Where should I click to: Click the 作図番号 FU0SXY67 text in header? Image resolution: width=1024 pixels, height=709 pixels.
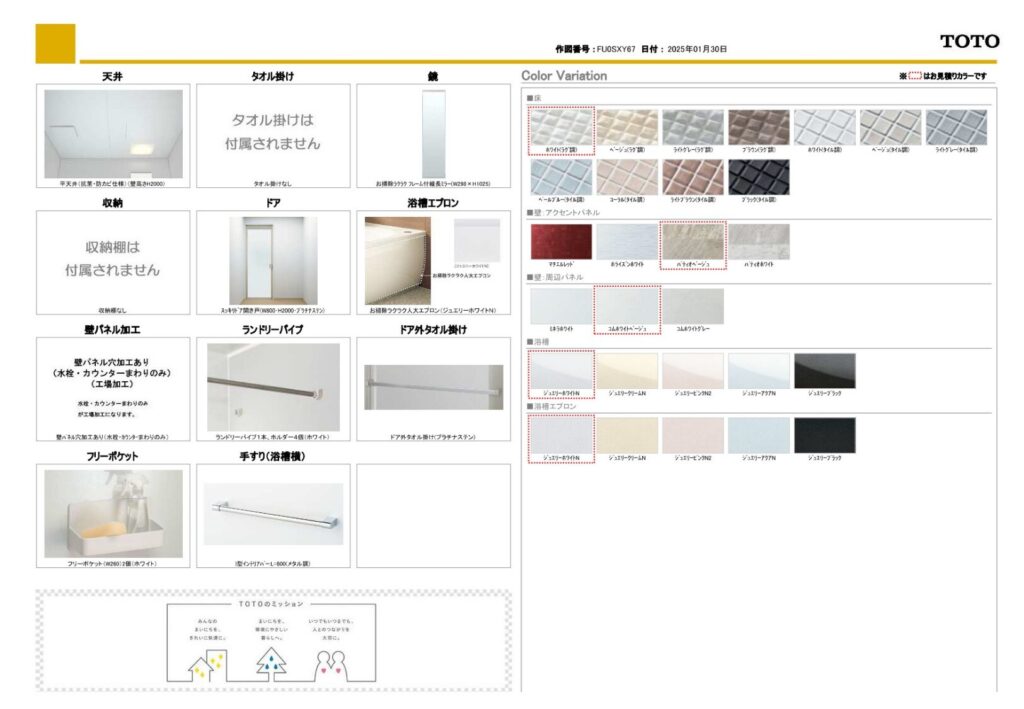click(595, 48)
